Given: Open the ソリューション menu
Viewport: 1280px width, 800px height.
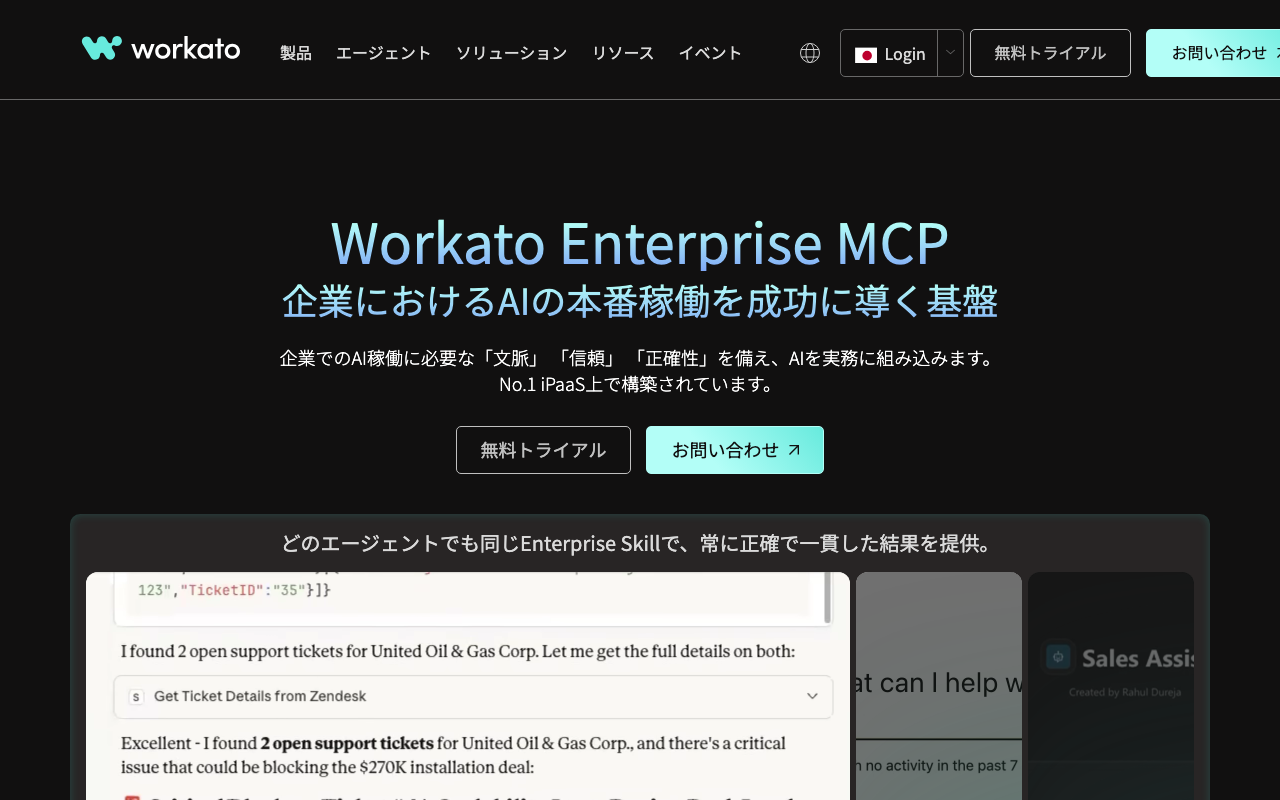Looking at the screenshot, I should pos(511,53).
